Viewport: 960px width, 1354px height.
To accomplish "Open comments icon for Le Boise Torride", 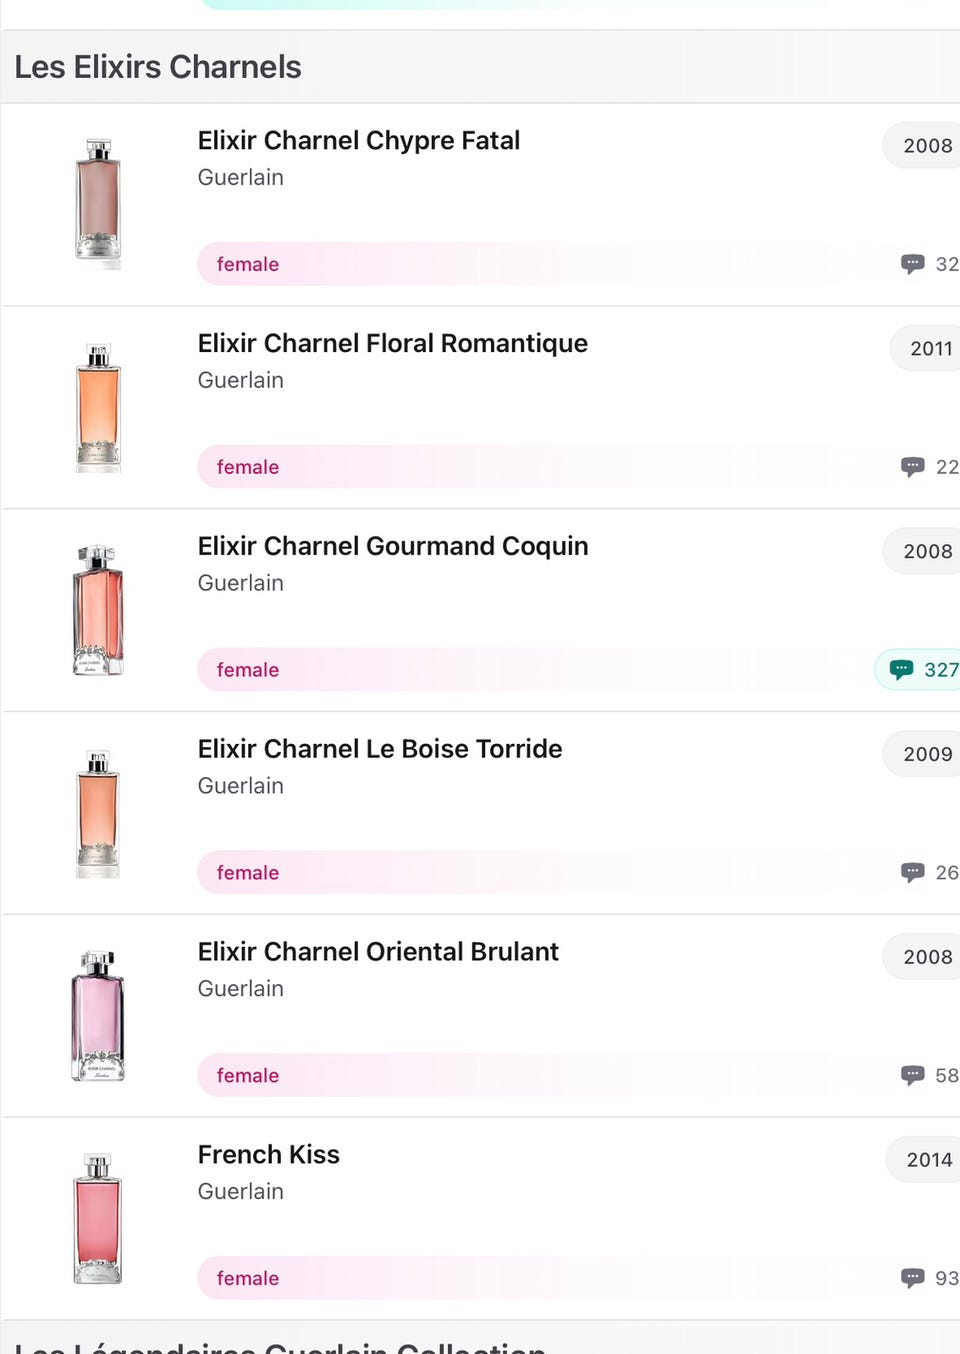I will (x=912, y=872).
